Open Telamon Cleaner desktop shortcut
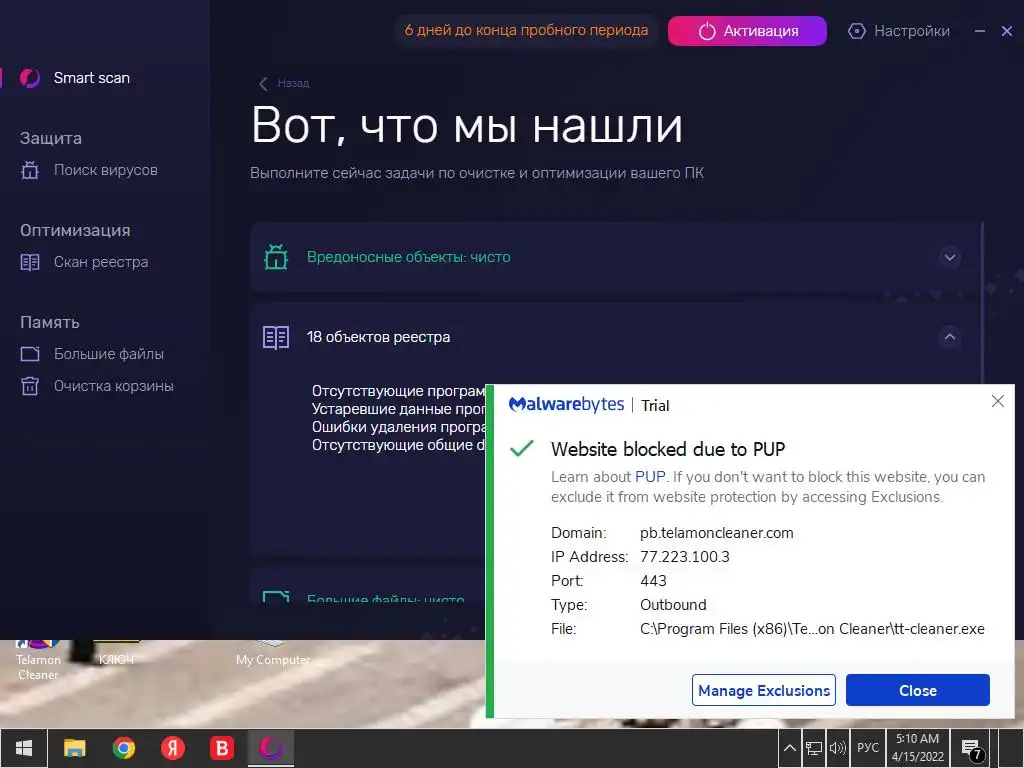The width and height of the screenshot is (1024, 768). point(38,661)
